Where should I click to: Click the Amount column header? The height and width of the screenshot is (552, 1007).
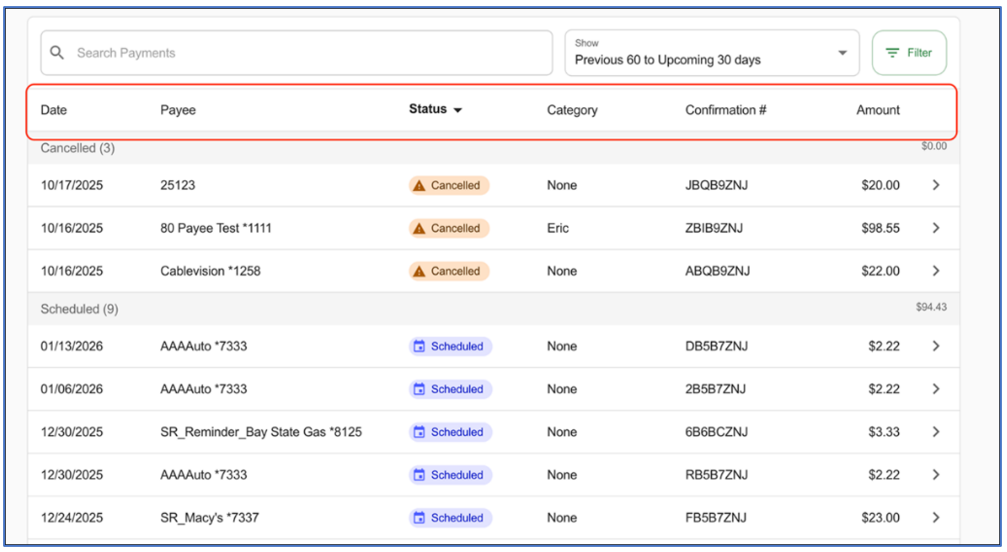click(878, 110)
